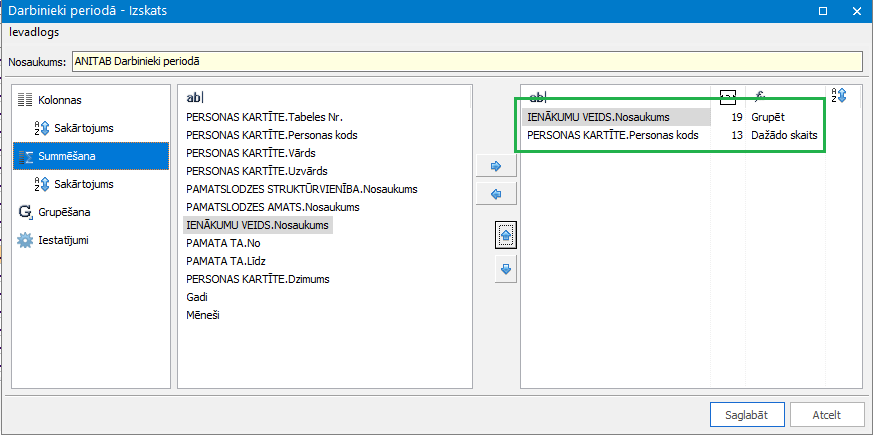Viewport: 873px width, 436px height.
Task: Select PAMATSLODZES AMATS.Nosaukums field
Action: pos(273,207)
